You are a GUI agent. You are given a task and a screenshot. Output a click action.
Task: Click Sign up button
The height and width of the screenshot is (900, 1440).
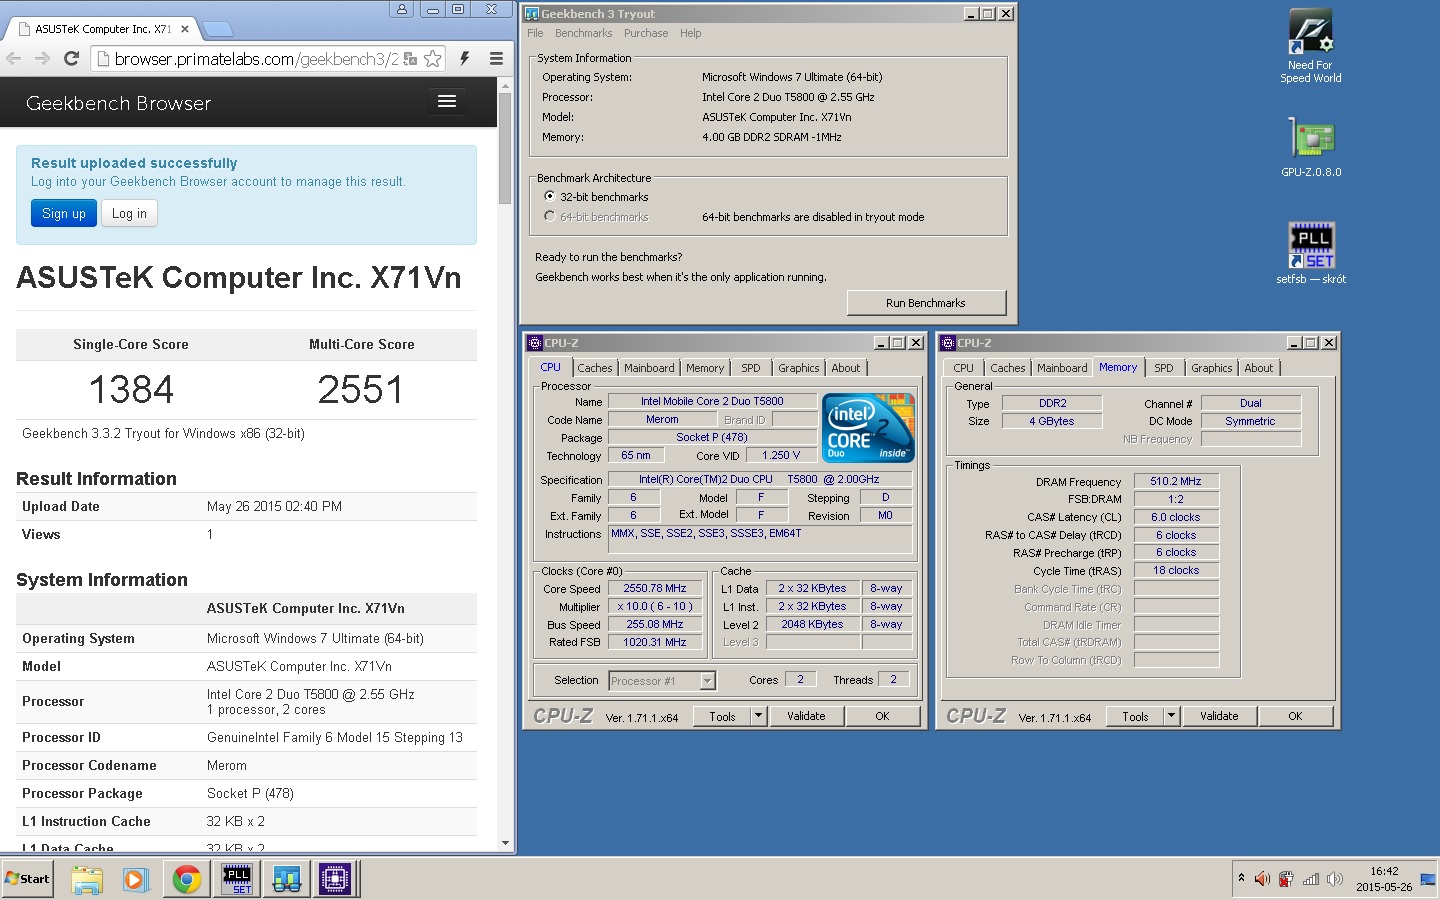pos(64,213)
